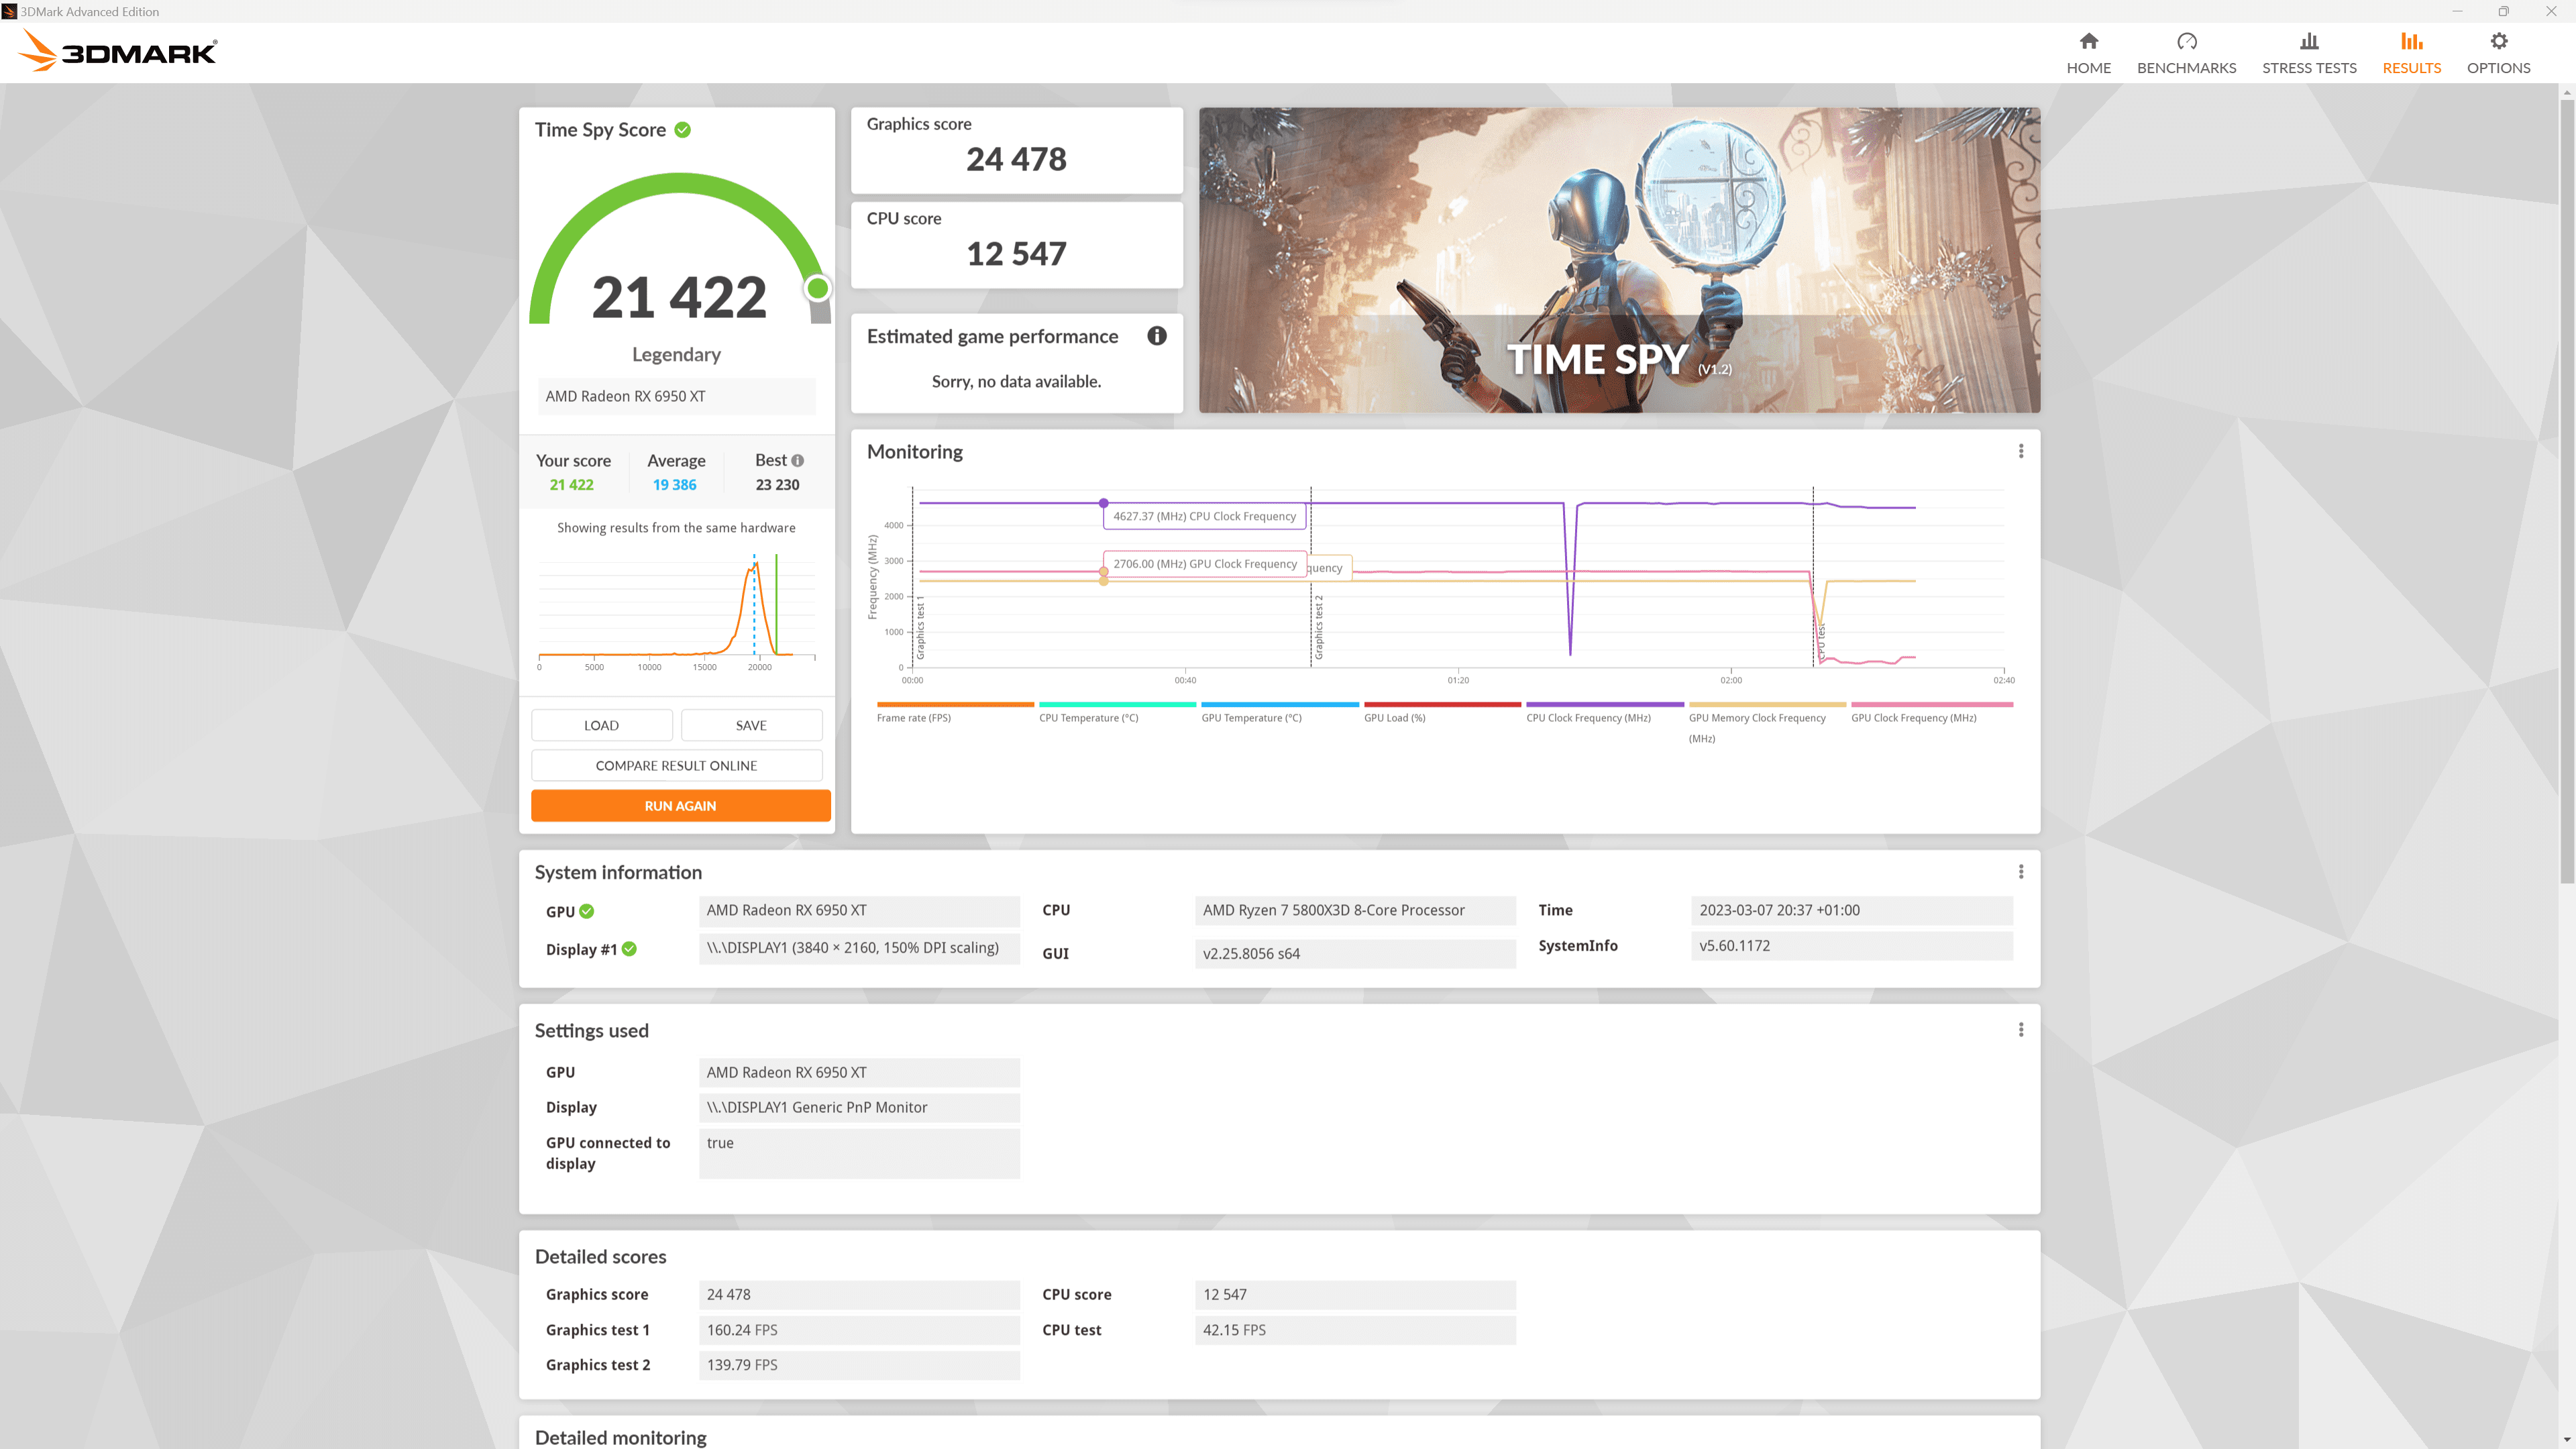Click the Legendary rating label
The height and width of the screenshot is (1449, 2576).
[x=676, y=354]
